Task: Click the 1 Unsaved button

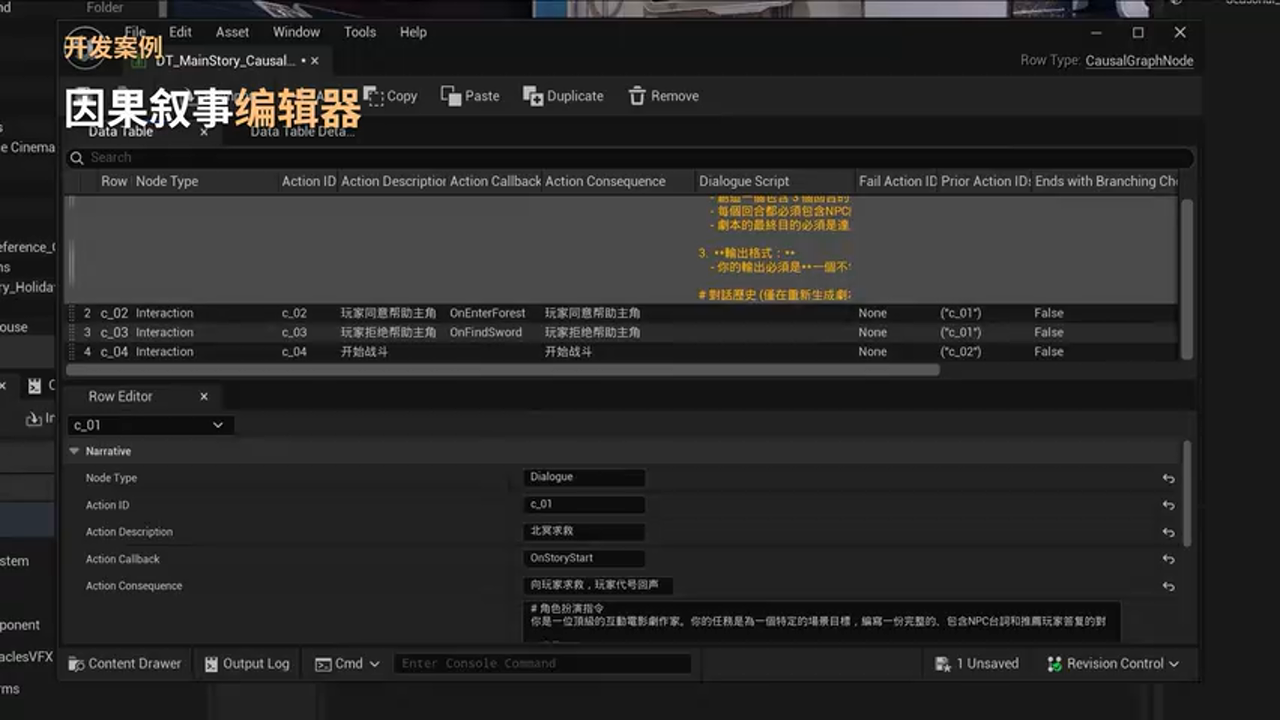Action: pyautogui.click(x=976, y=663)
